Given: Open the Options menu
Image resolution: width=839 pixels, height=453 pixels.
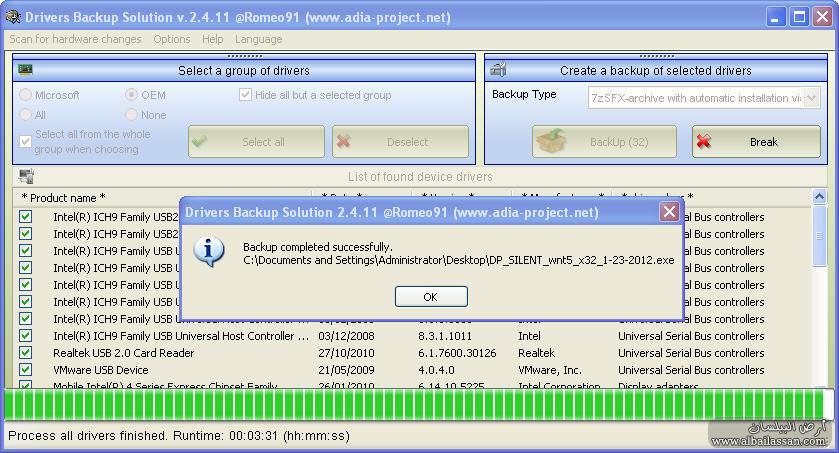Looking at the screenshot, I should click(172, 39).
